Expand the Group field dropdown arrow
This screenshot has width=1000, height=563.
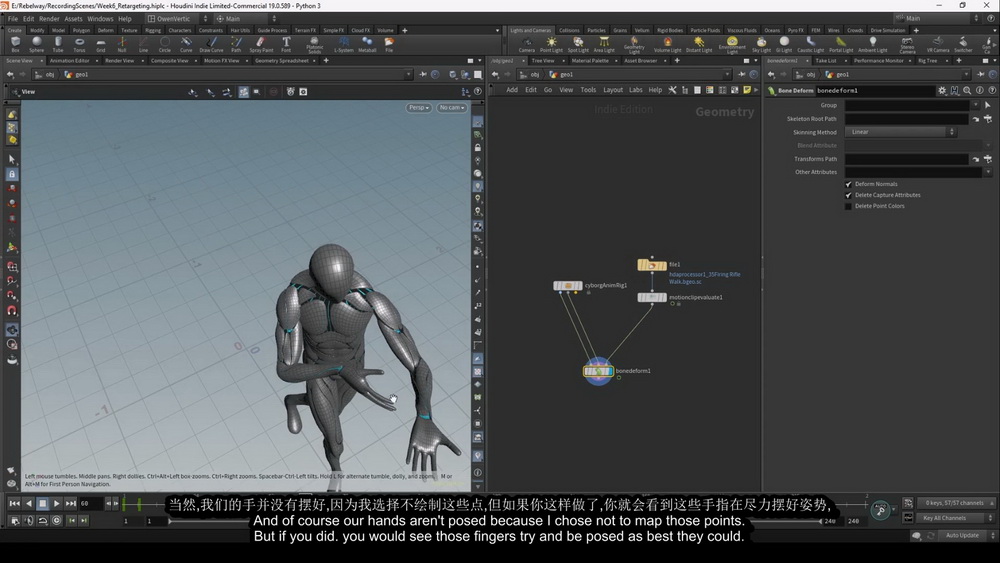point(975,105)
